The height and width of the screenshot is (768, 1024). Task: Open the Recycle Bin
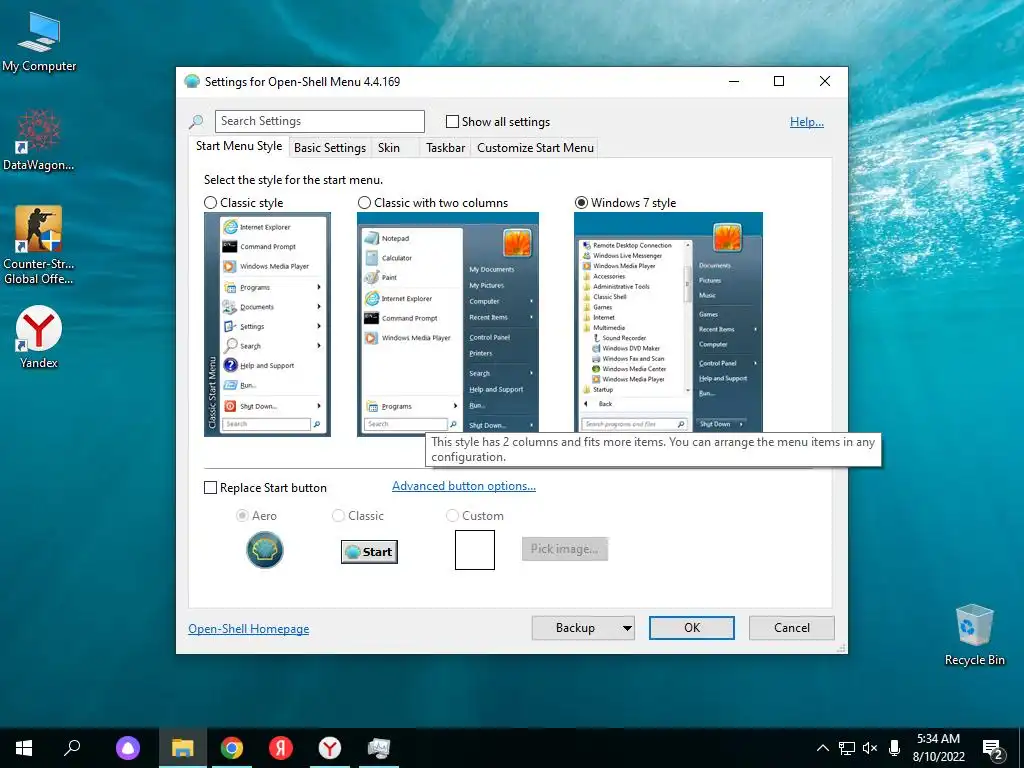point(974,634)
